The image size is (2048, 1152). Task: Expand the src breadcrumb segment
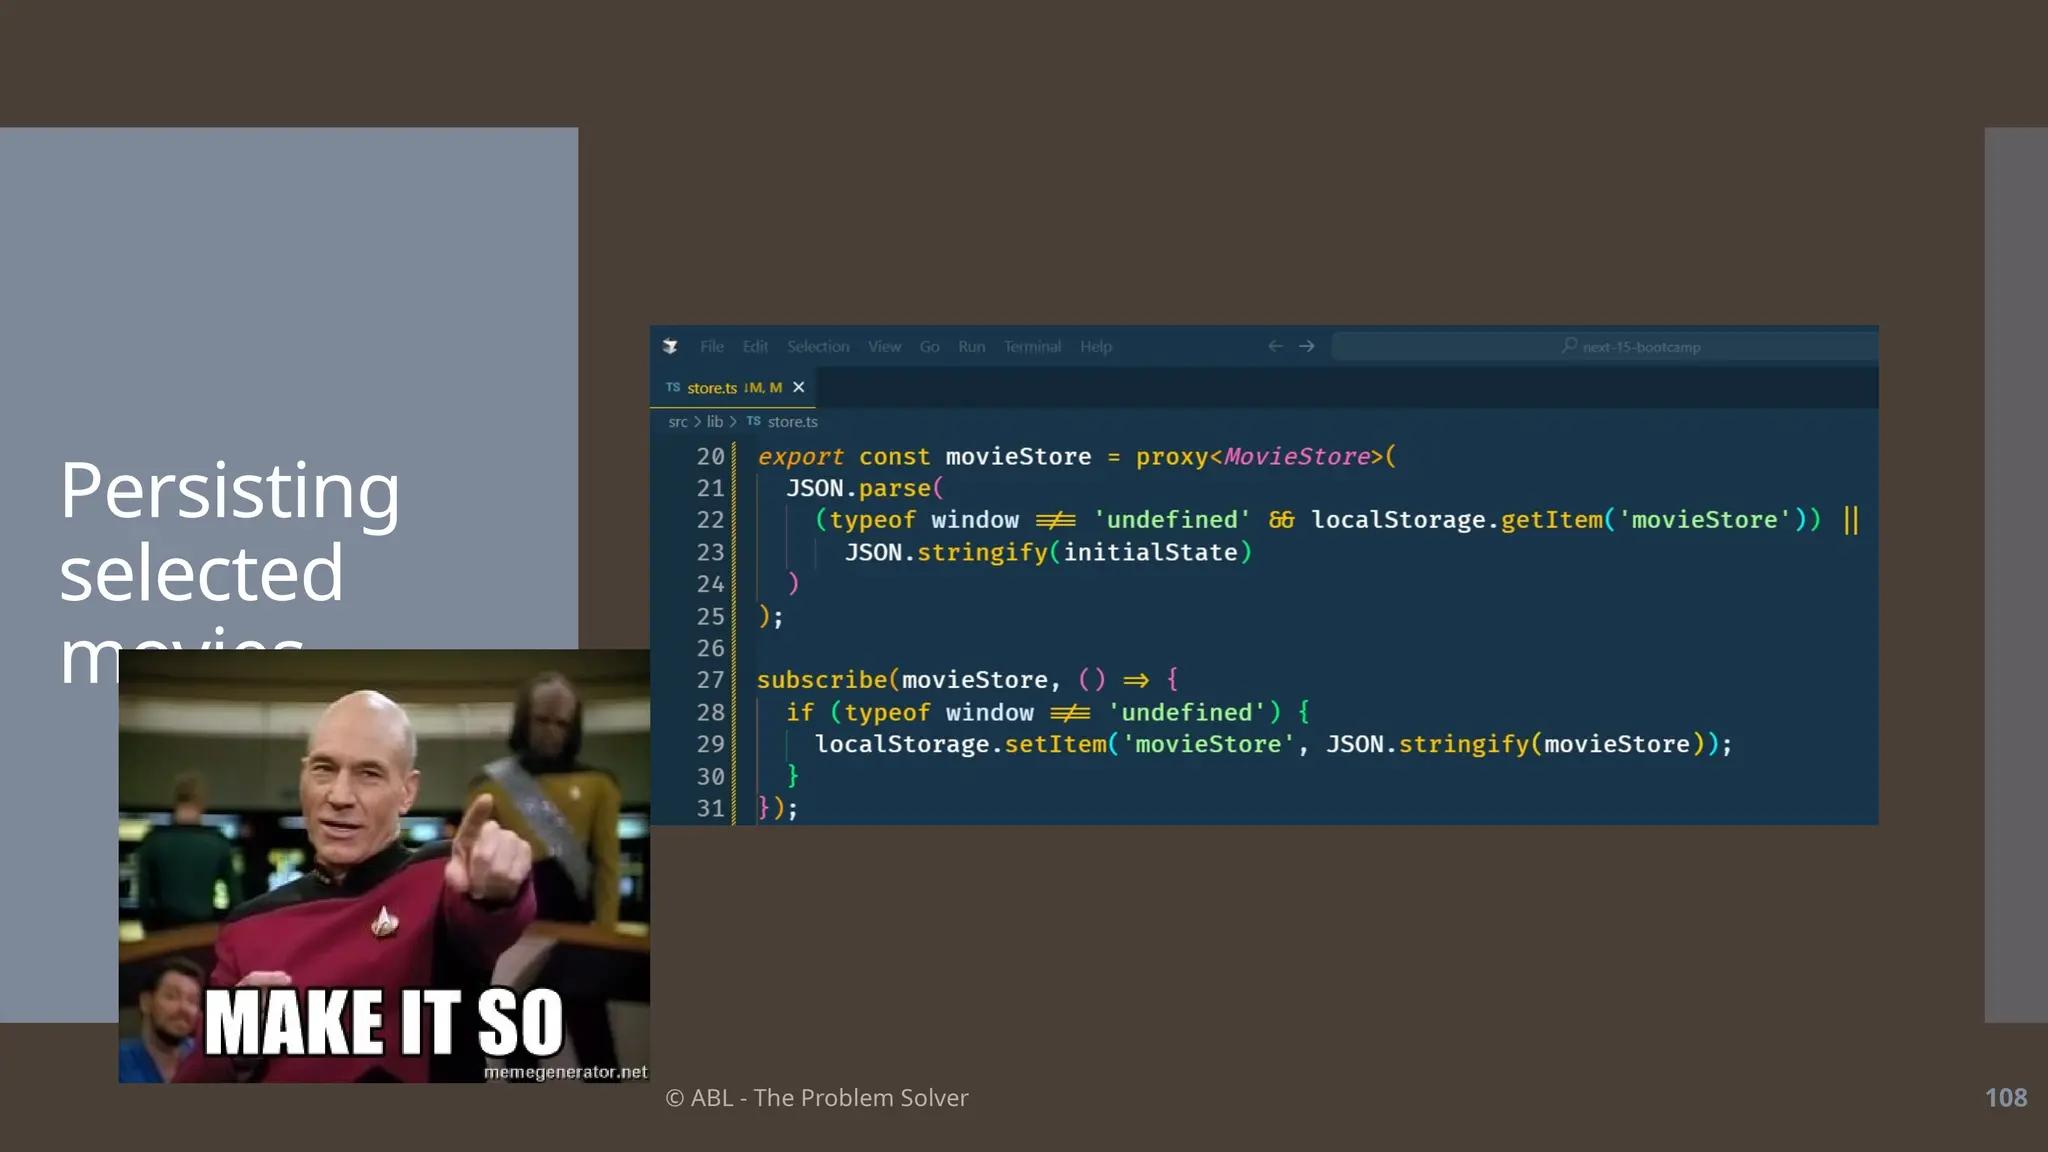pos(678,422)
